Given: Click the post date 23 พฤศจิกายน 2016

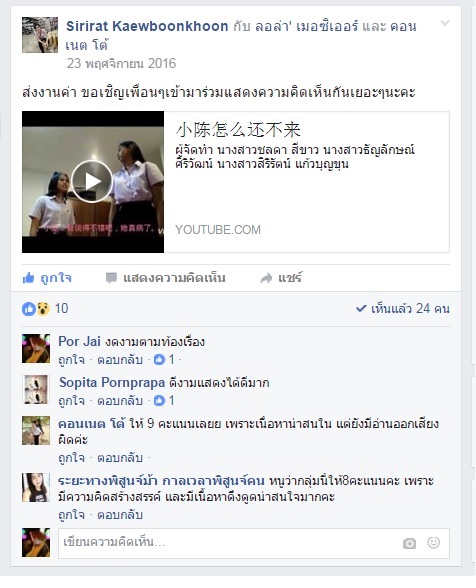Looking at the screenshot, I should (x=121, y=63).
